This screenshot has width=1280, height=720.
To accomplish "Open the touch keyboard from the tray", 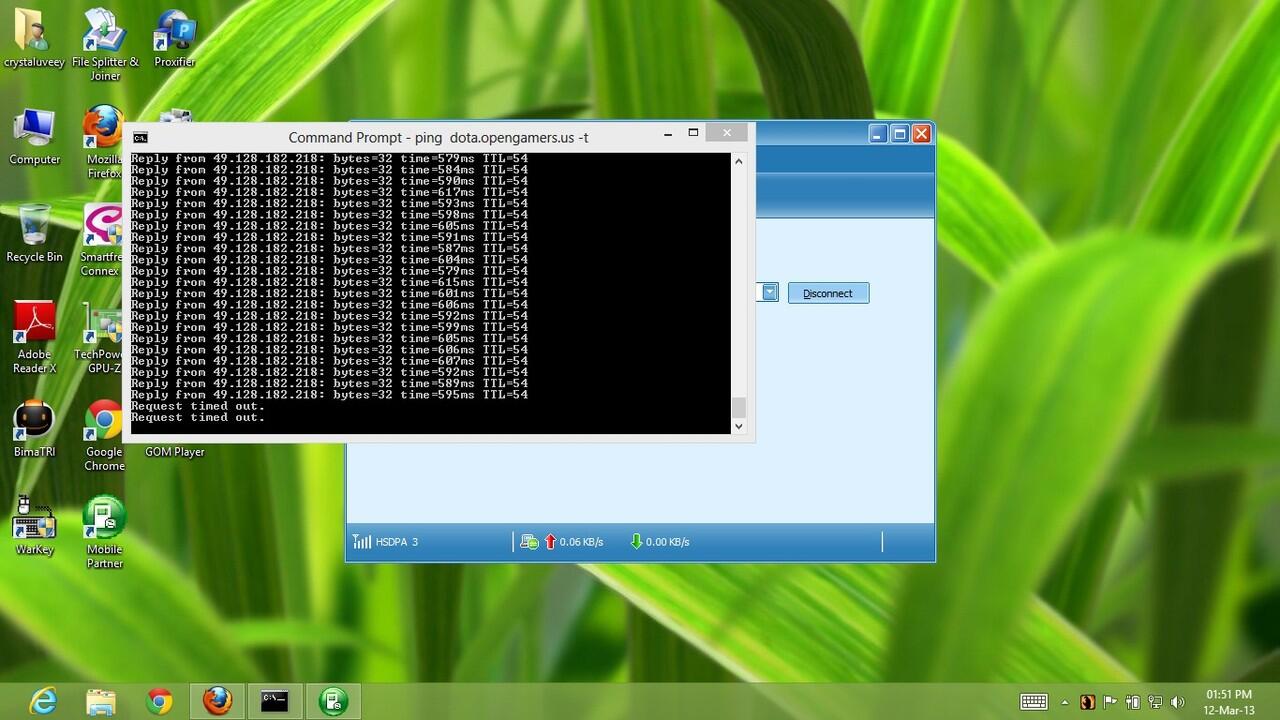I will click(1034, 702).
